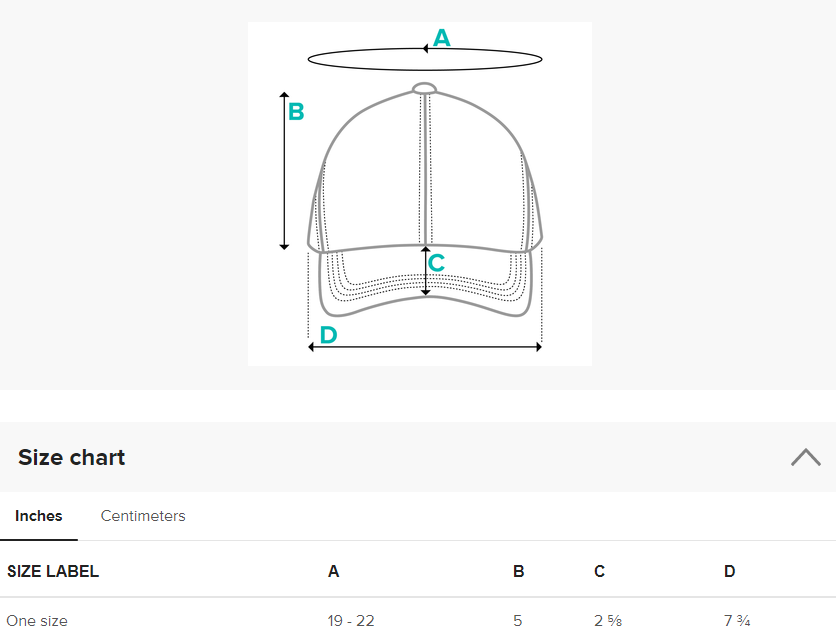Click the vertical B height arrow
The height and width of the screenshot is (636, 836).
[284, 171]
